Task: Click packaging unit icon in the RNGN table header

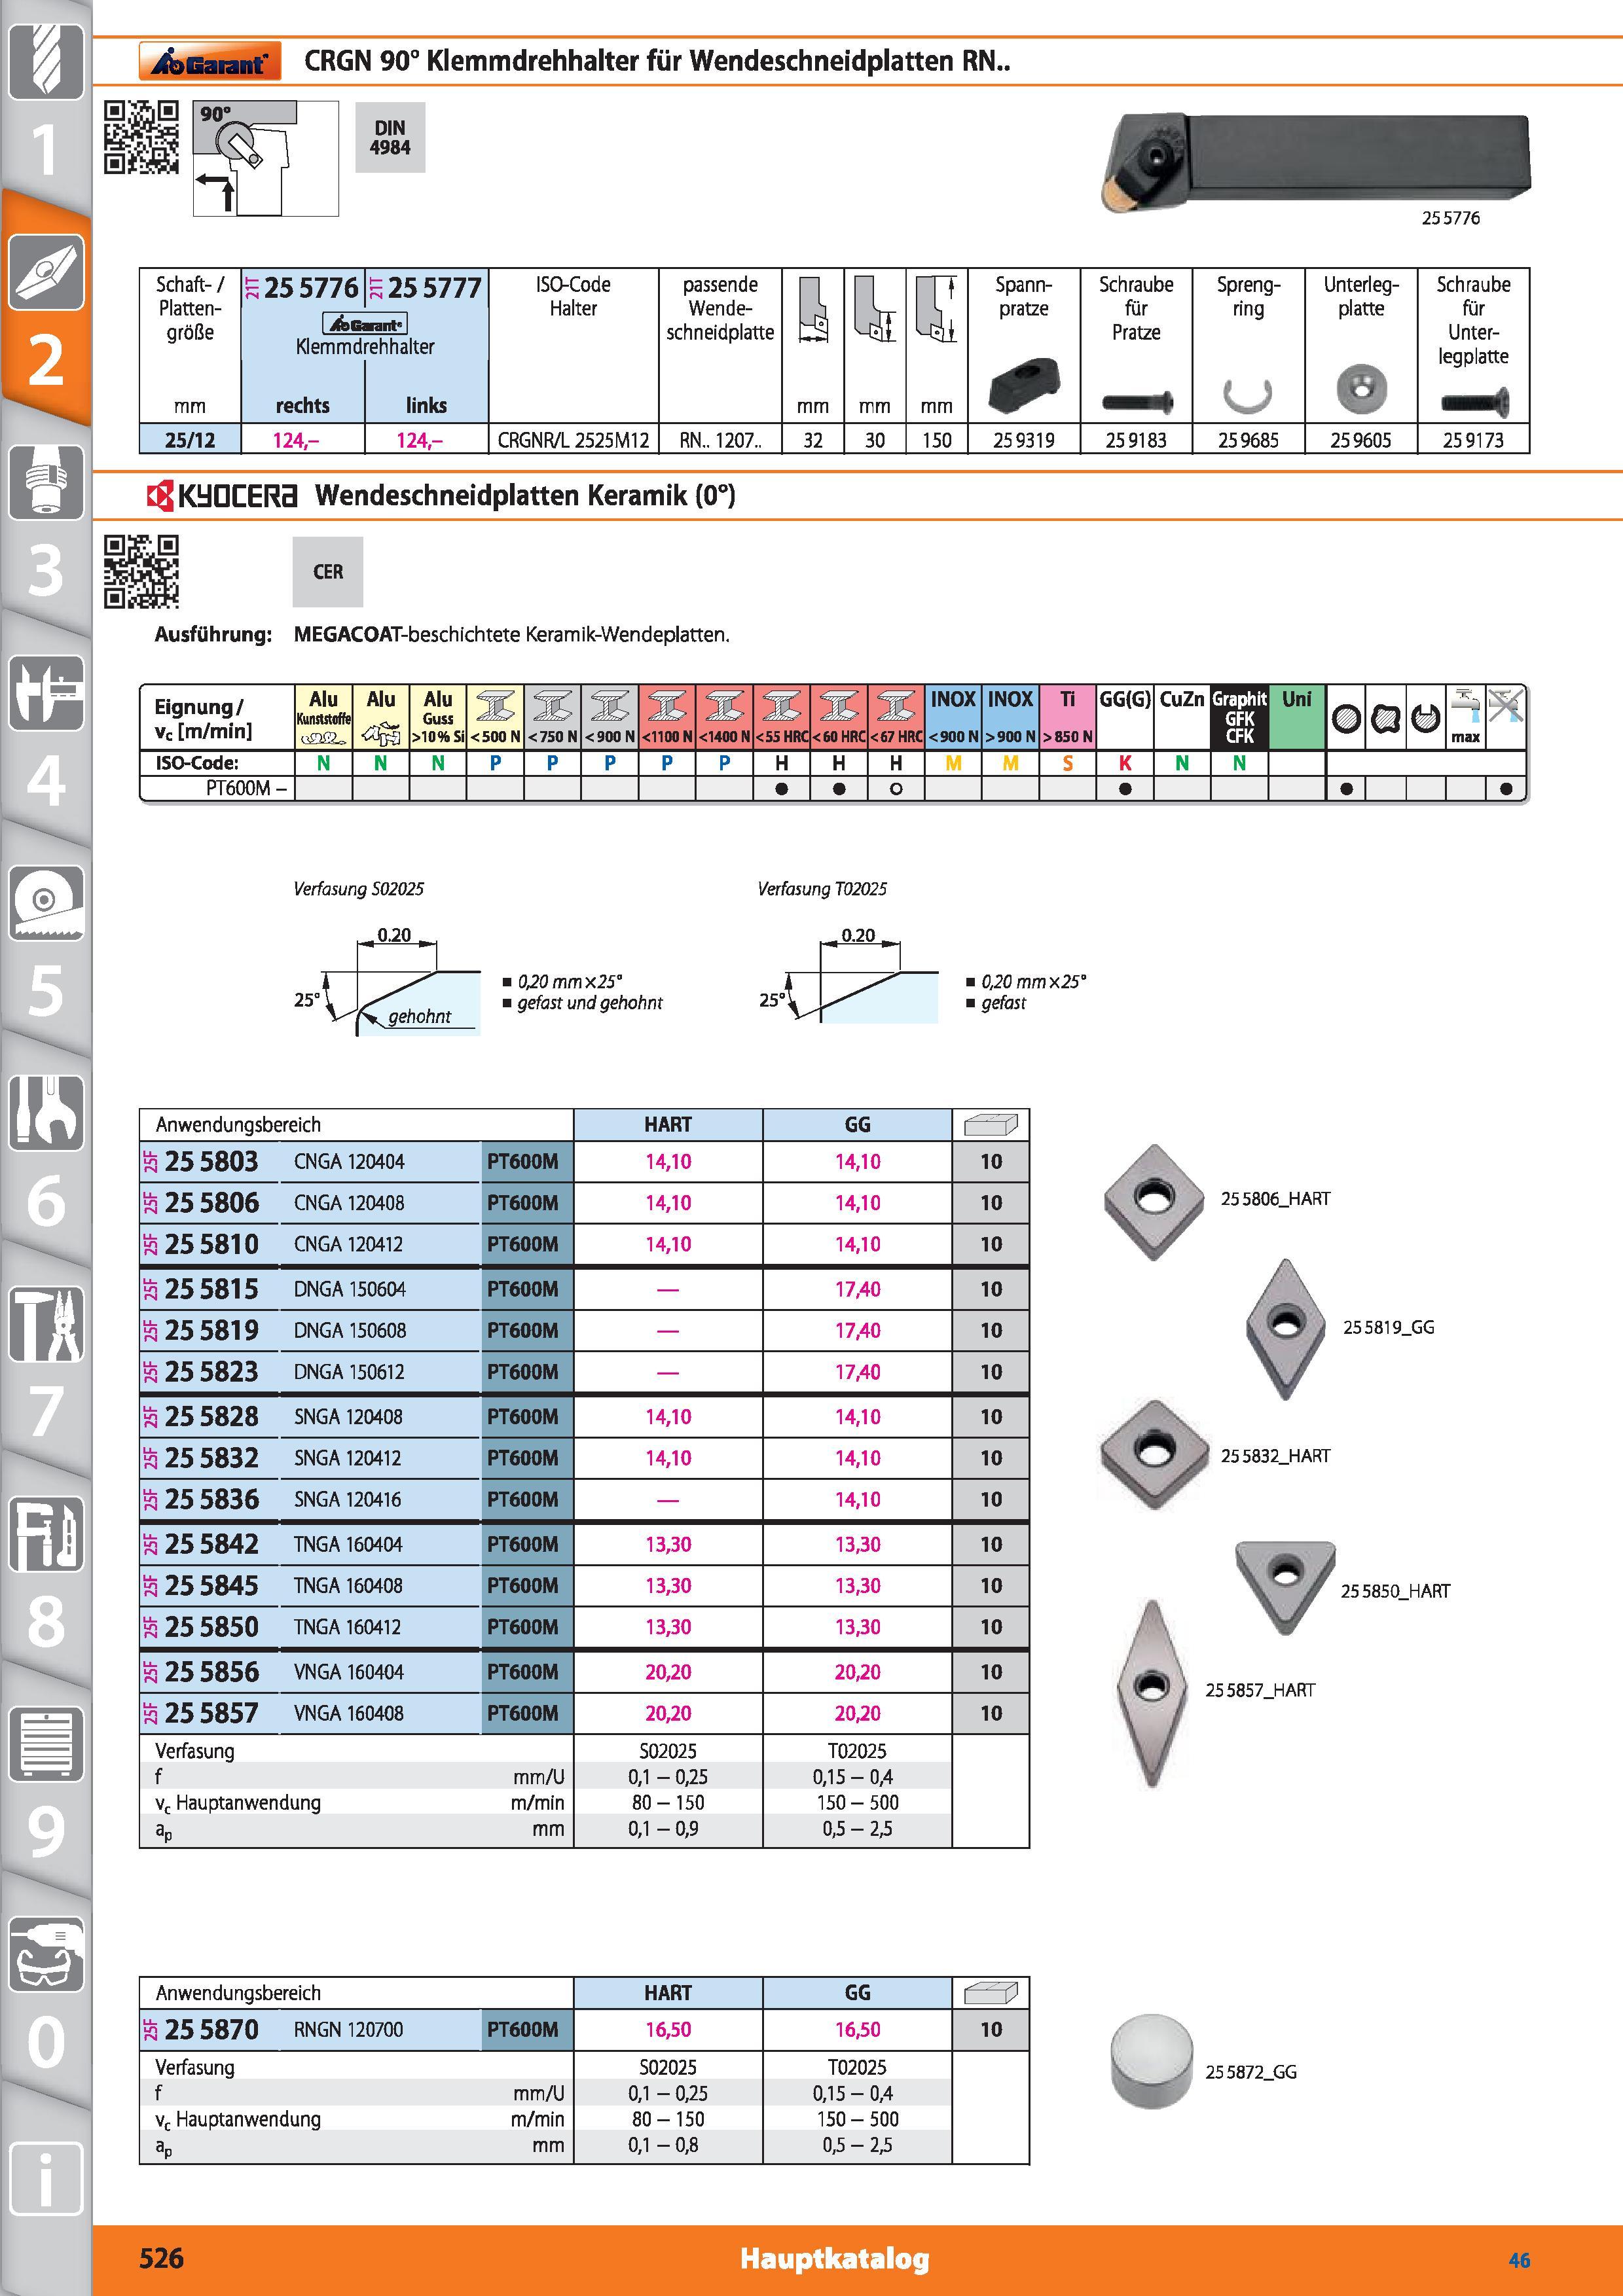Action: tap(990, 1993)
